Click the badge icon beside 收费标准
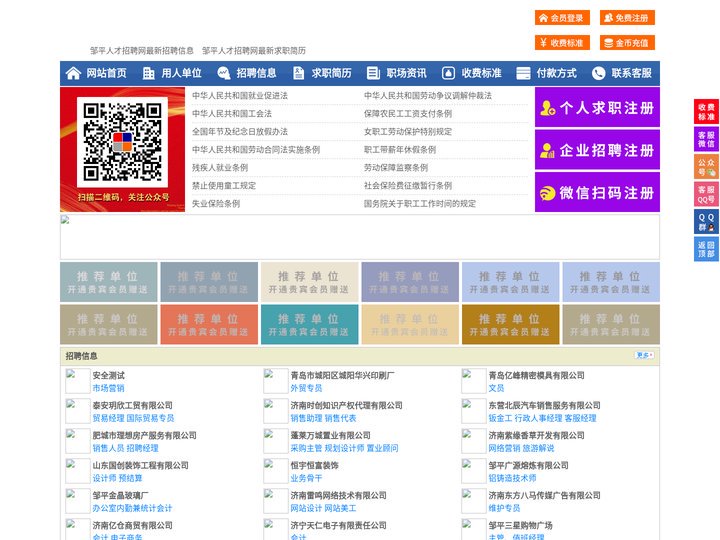 [448, 73]
